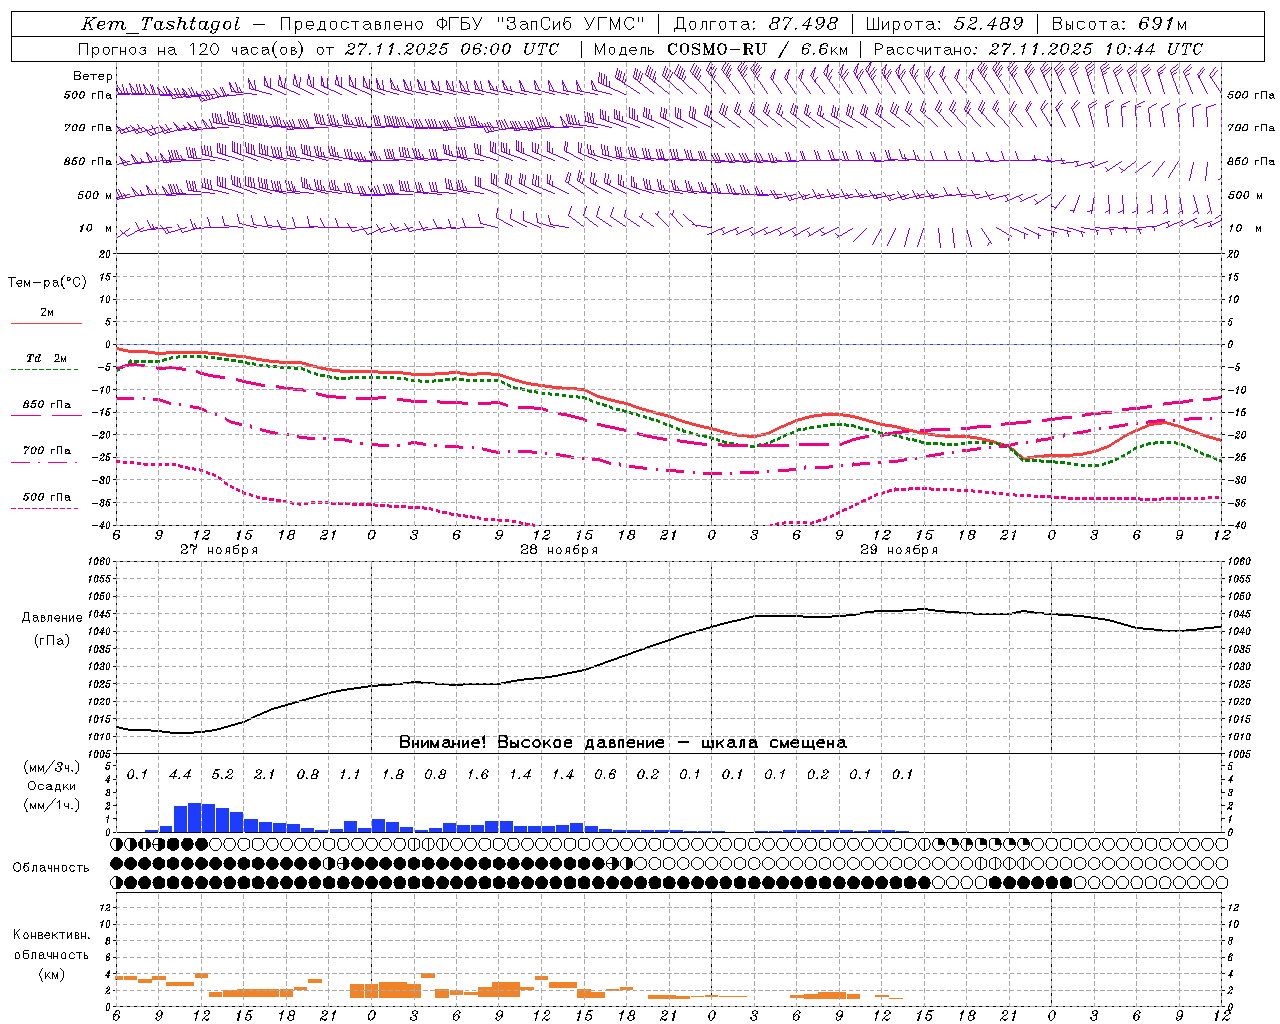Click the "Осадки" precipitation label
The image size is (1280, 1024).
coord(51,786)
